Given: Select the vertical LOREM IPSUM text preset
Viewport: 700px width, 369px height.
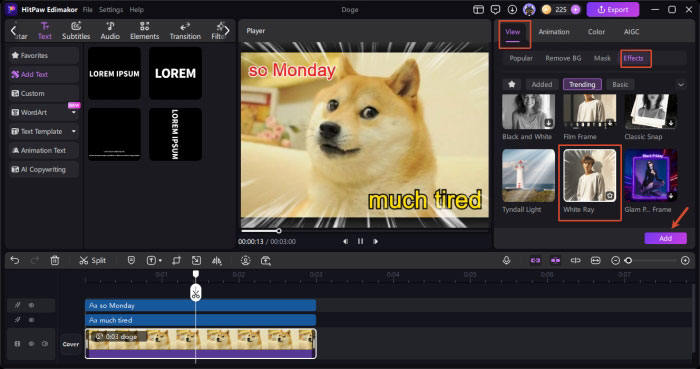Looking at the screenshot, I should pyautogui.click(x=175, y=134).
